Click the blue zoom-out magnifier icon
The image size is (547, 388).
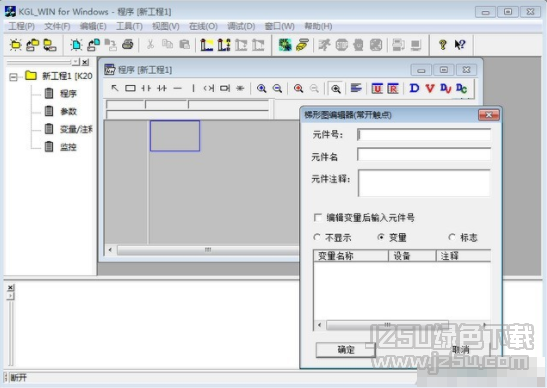(277, 88)
